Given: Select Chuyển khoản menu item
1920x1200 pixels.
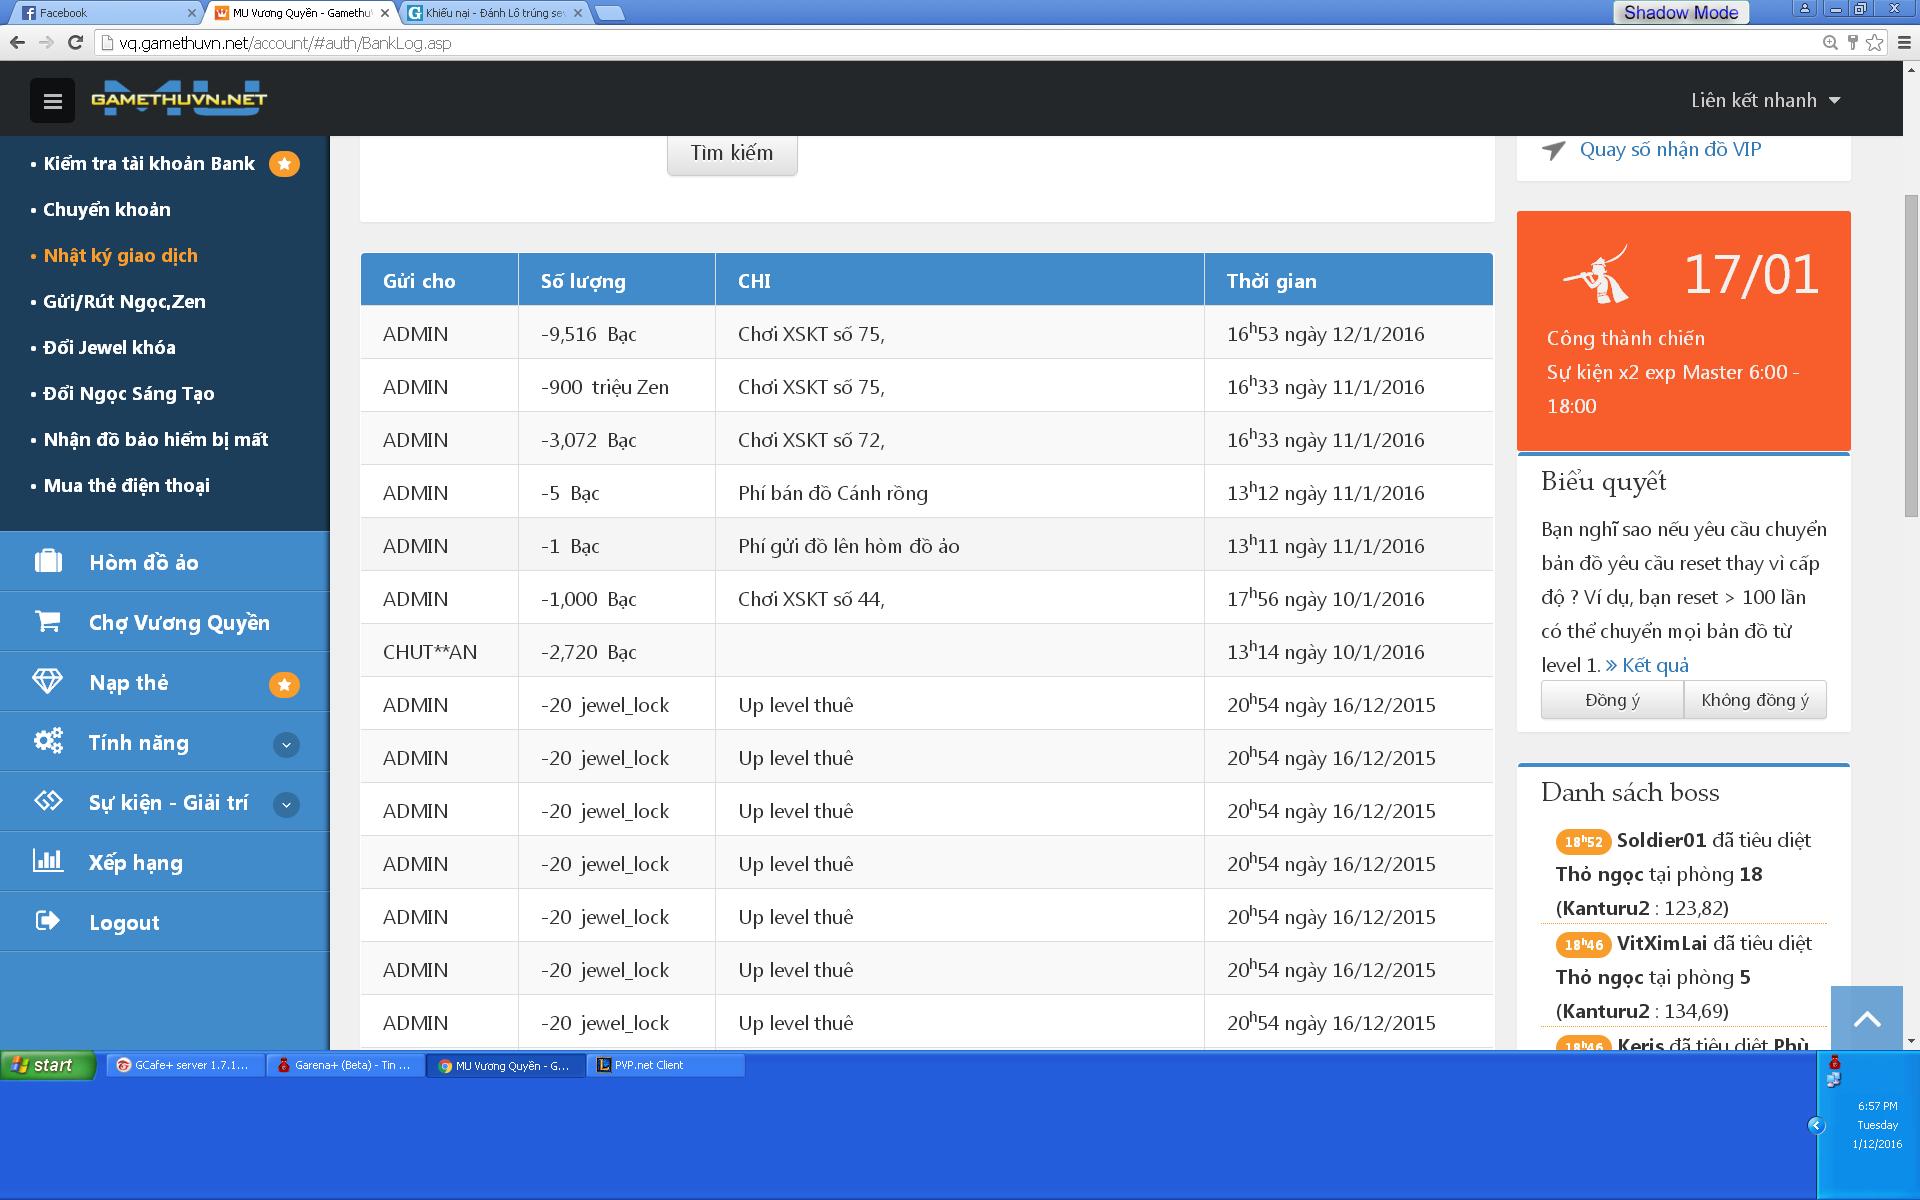Looking at the screenshot, I should tap(107, 210).
